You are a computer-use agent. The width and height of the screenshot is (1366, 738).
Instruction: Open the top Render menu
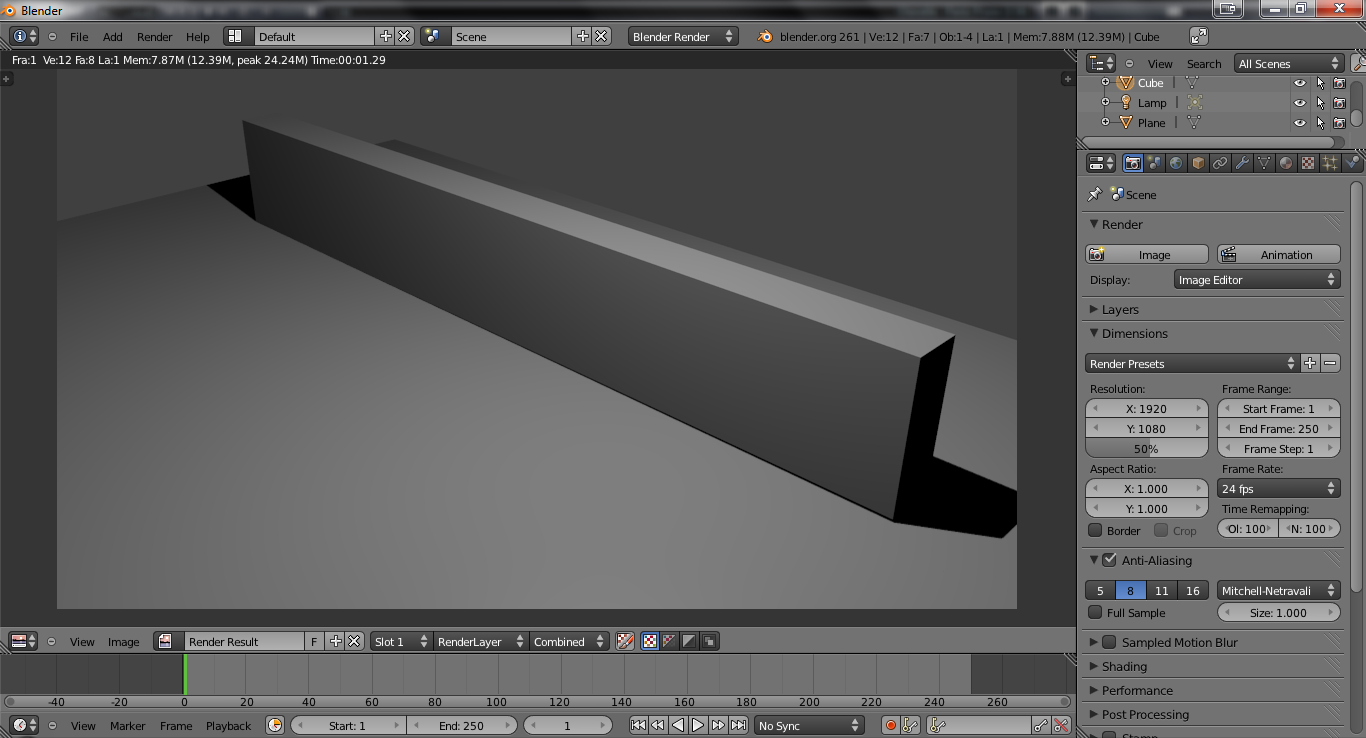[x=155, y=36]
